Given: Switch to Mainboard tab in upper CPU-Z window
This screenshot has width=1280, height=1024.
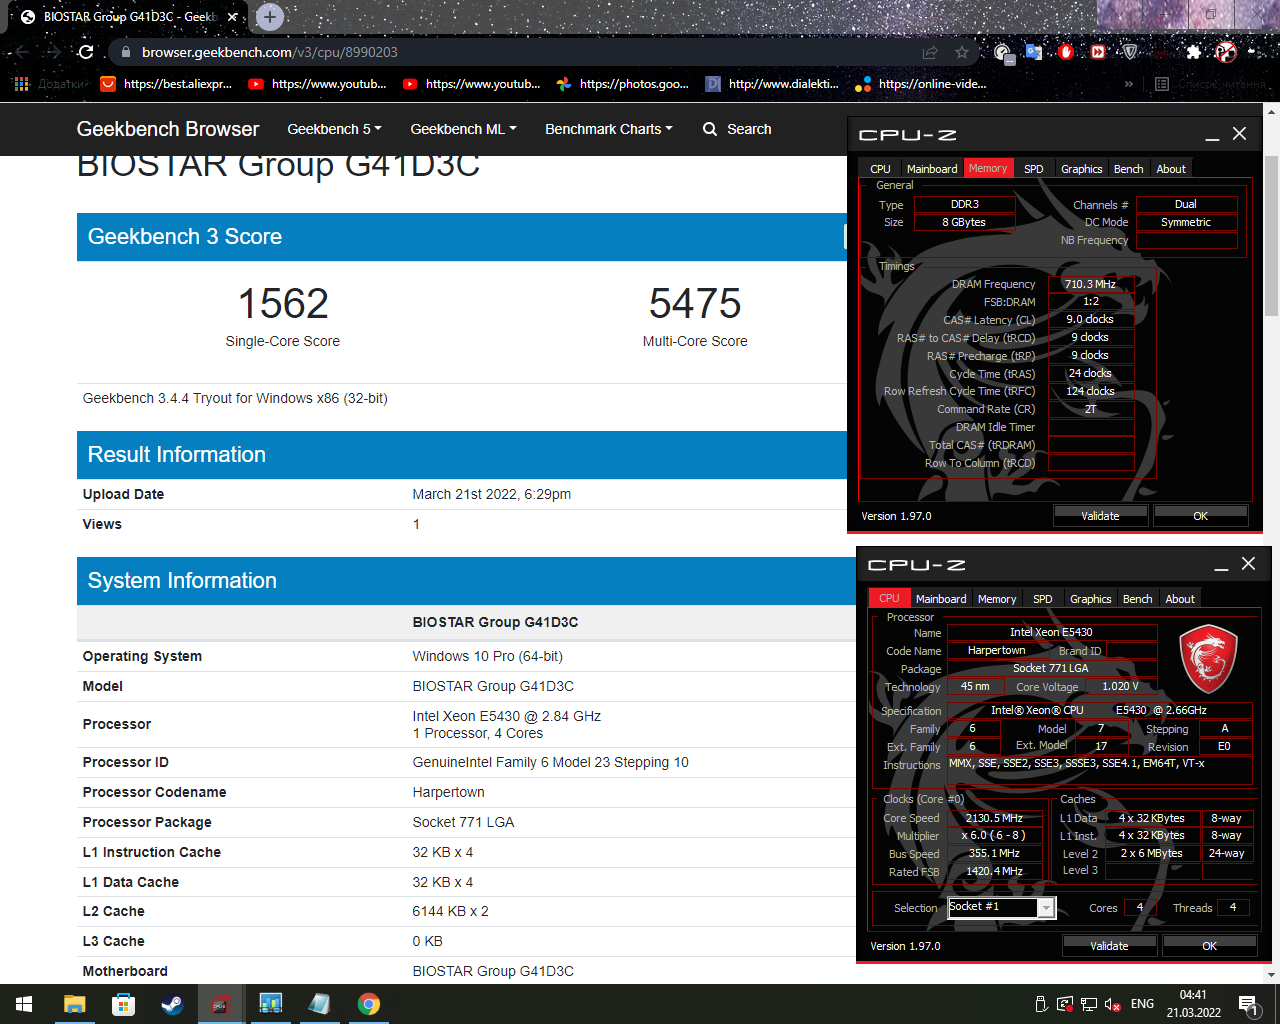Looking at the screenshot, I should tap(932, 169).
